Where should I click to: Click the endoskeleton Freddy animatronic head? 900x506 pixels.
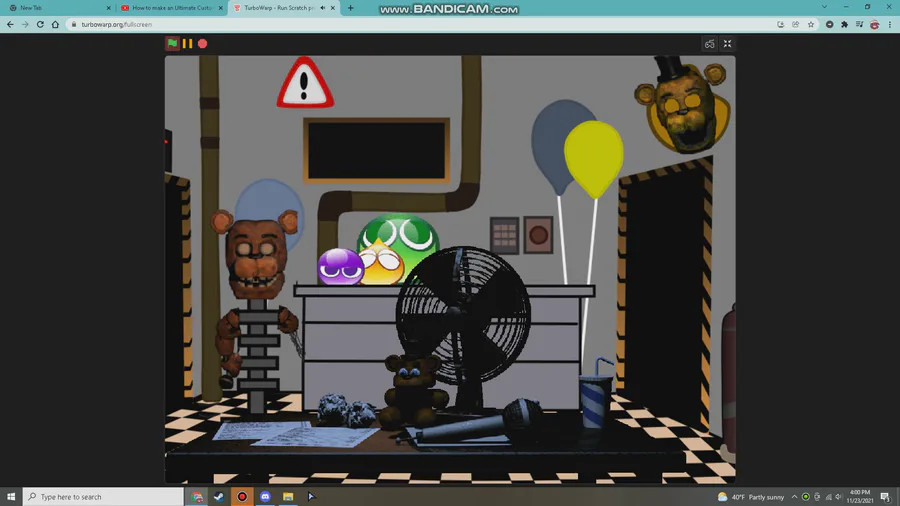click(x=255, y=254)
